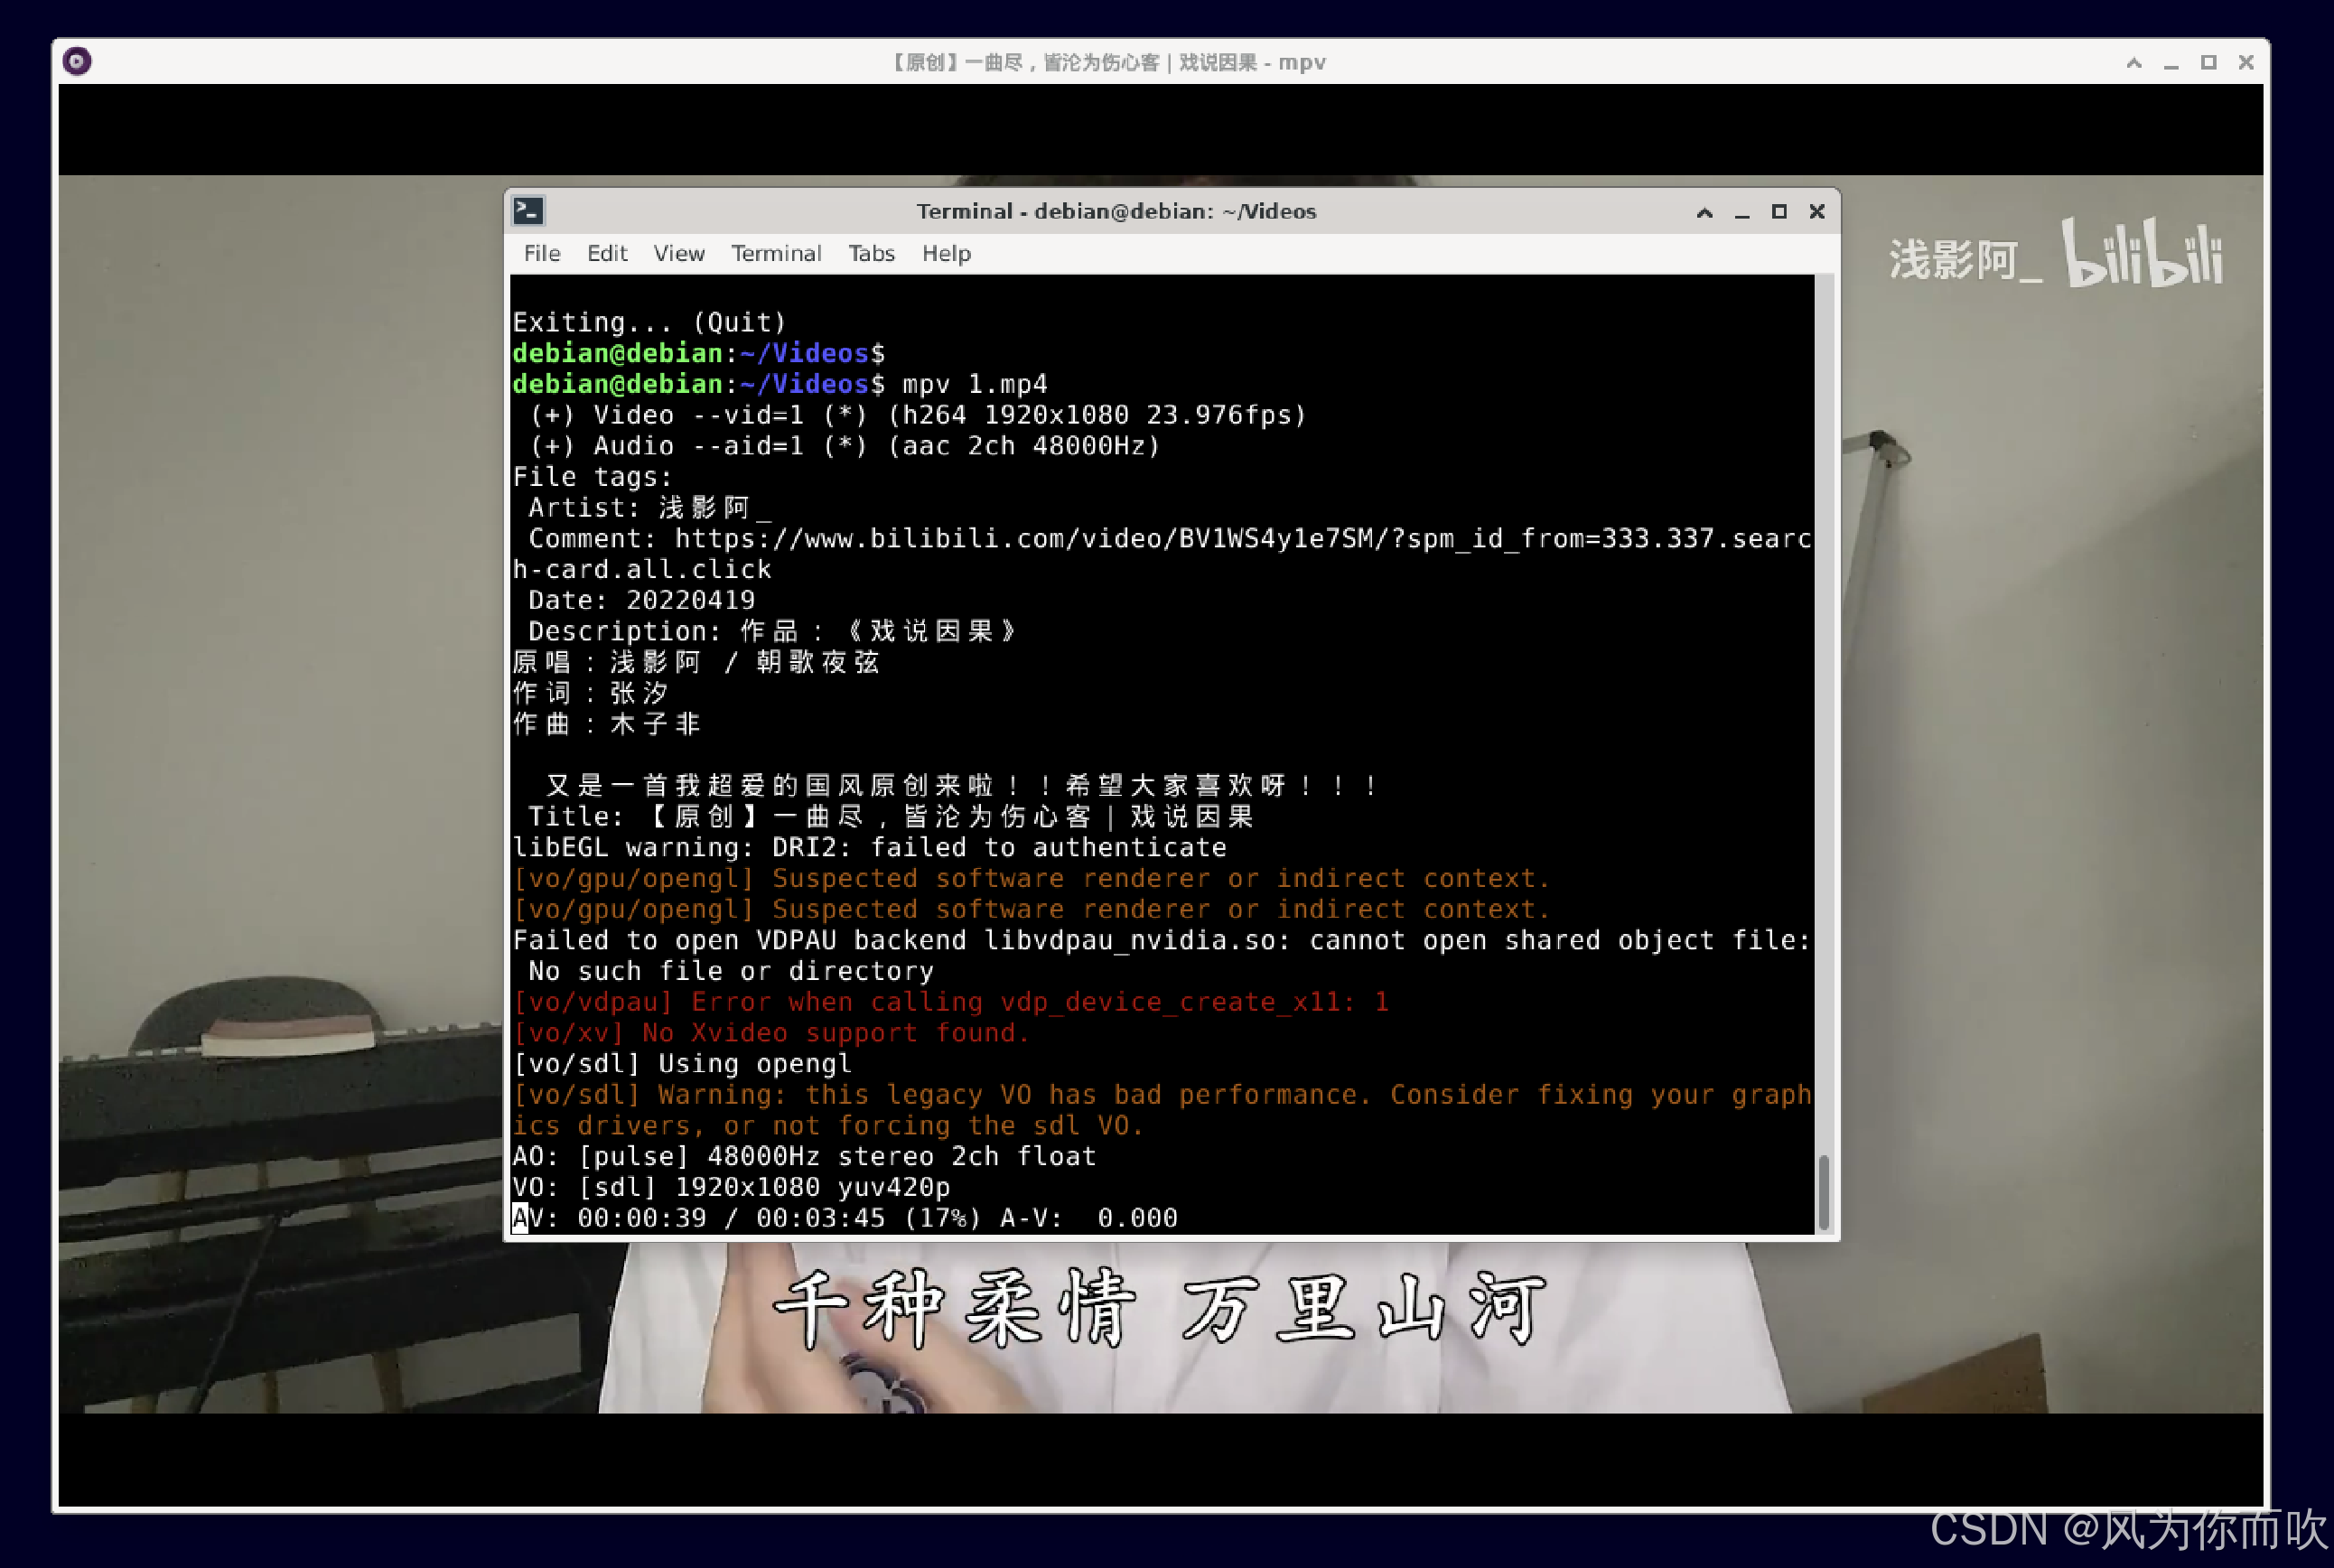Click the bilibili video URL in terminal output
2334x1568 pixels.
[x=1240, y=538]
